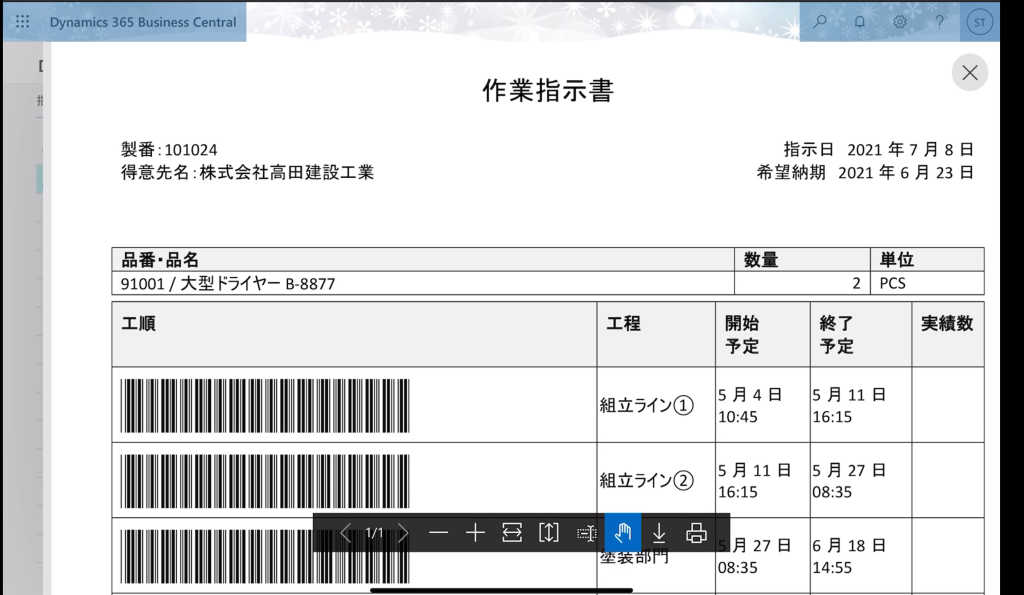Select the hand pan tool

click(622, 533)
